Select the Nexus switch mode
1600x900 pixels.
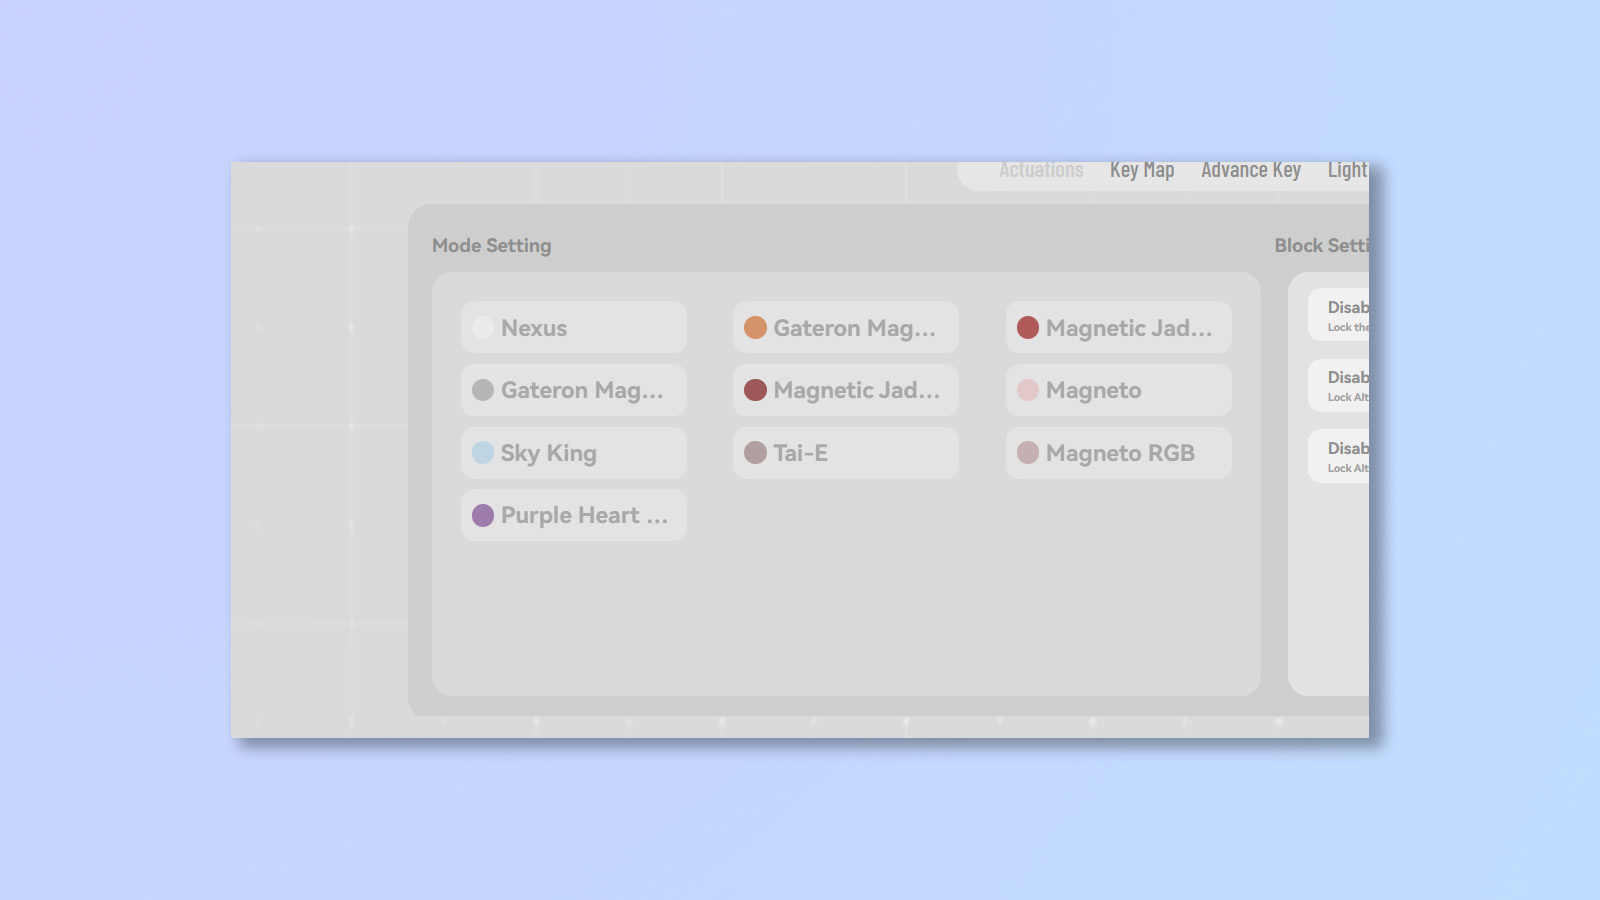[x=573, y=327]
